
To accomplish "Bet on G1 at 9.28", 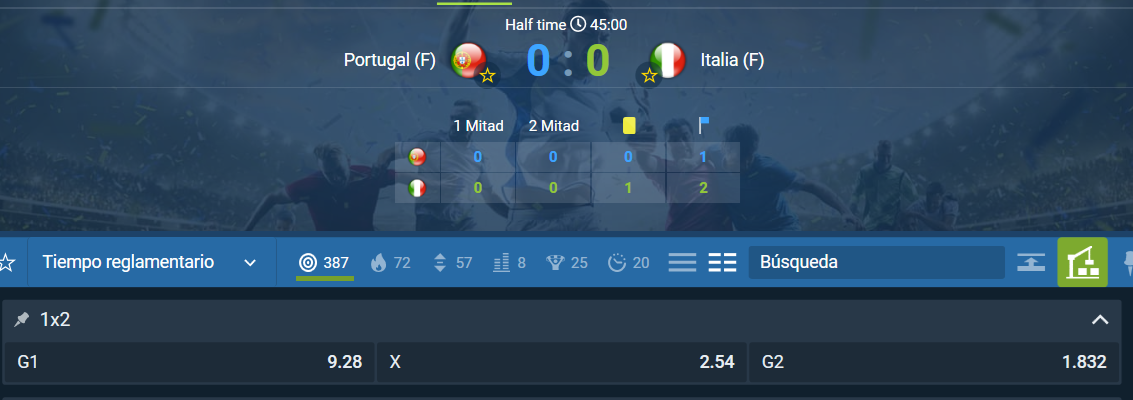I will 189,362.
